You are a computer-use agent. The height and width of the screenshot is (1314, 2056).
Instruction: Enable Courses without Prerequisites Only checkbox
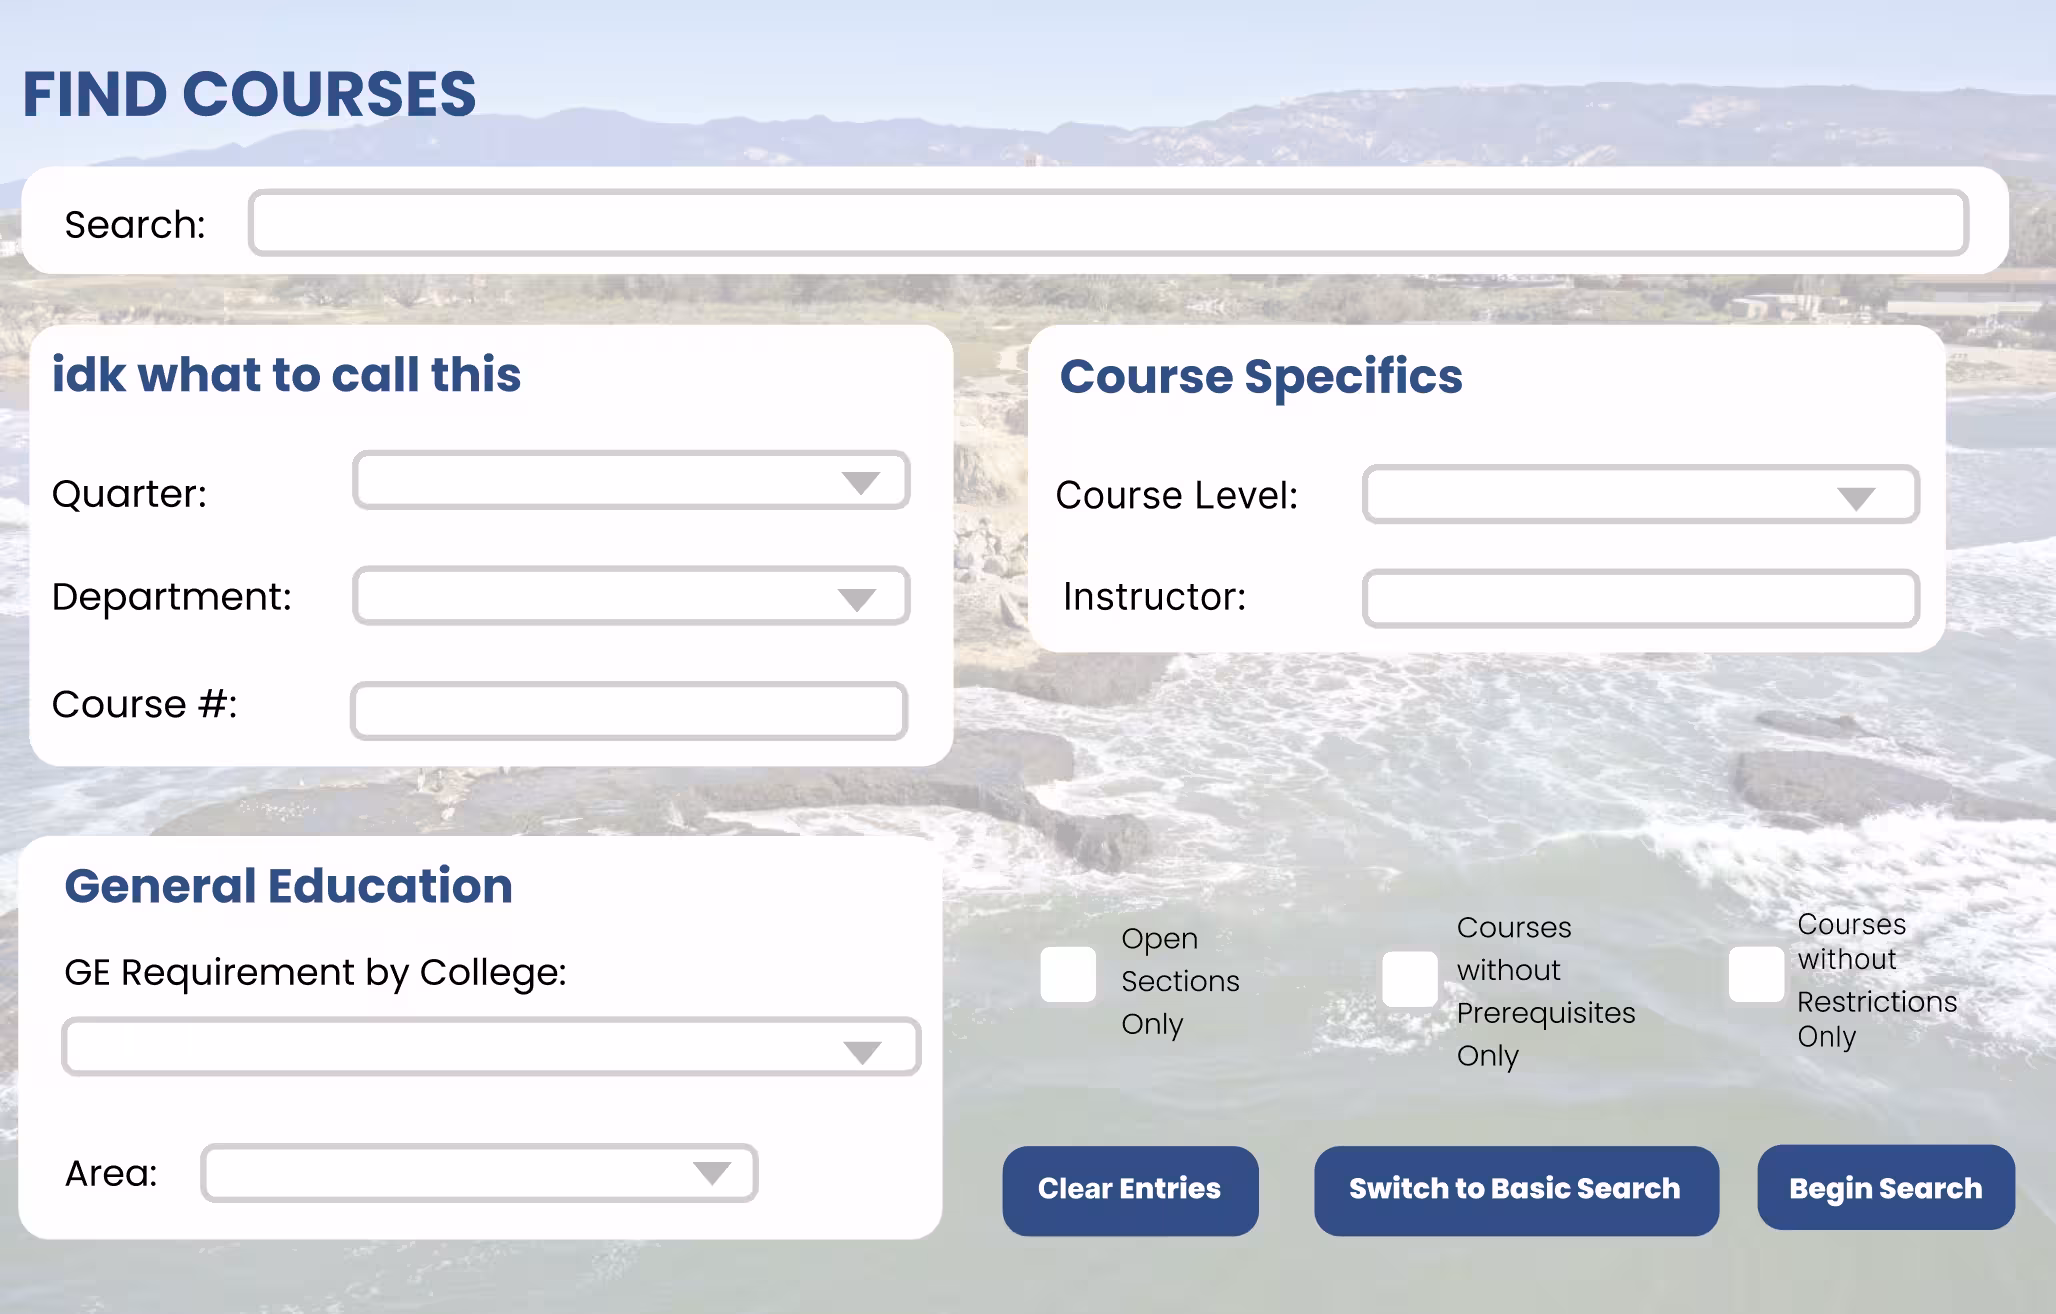[1410, 979]
